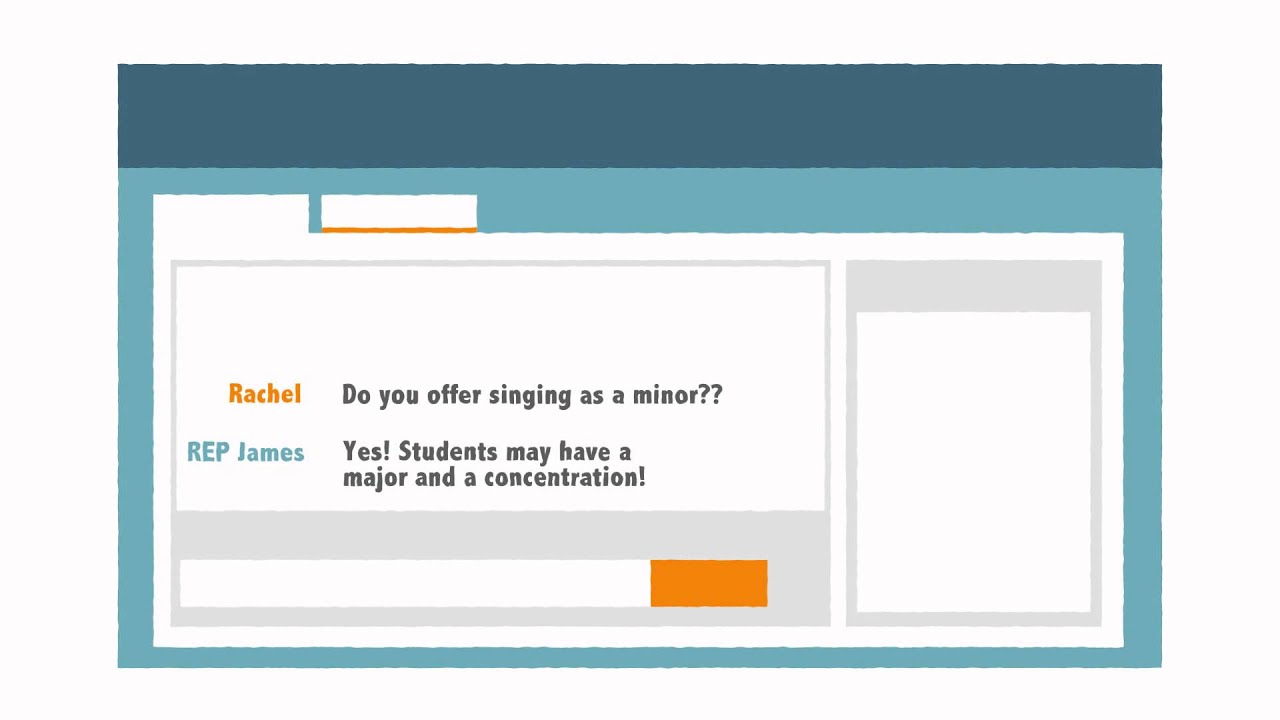The image size is (1280, 720).
Task: Click the gray strip above the message input
Action: click(x=500, y=535)
